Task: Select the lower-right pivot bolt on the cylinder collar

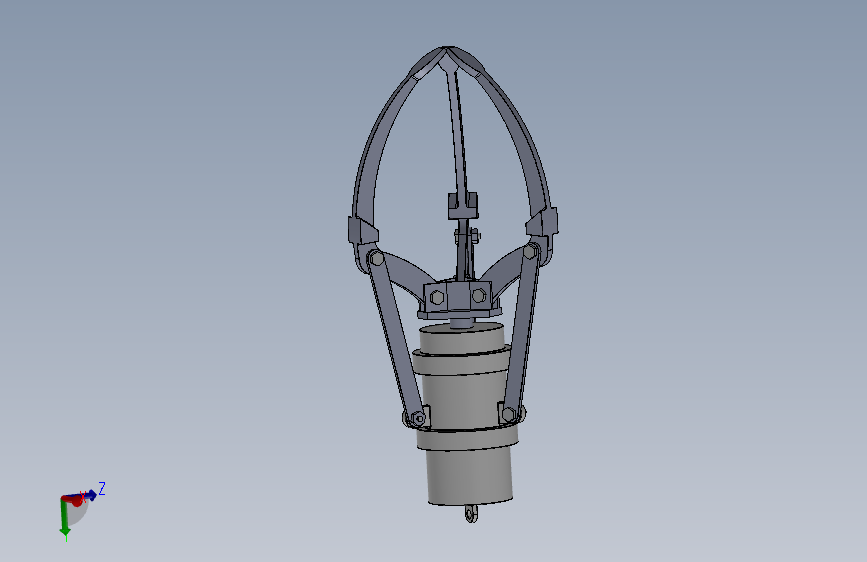Action: click(x=508, y=414)
